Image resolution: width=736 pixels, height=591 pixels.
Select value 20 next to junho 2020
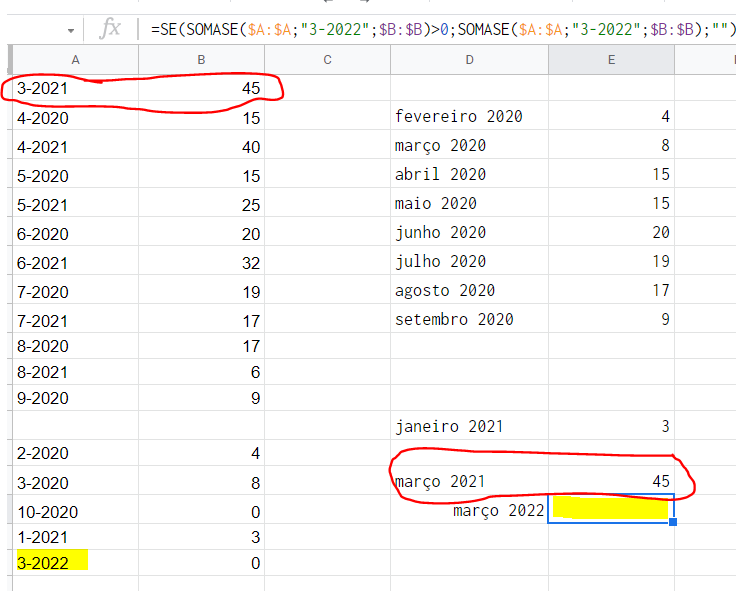pyautogui.click(x=611, y=232)
